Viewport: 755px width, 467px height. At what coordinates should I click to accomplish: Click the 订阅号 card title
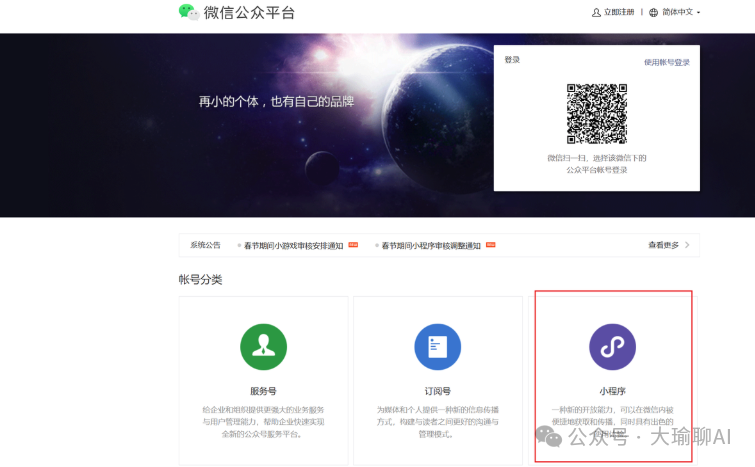[x=438, y=391]
